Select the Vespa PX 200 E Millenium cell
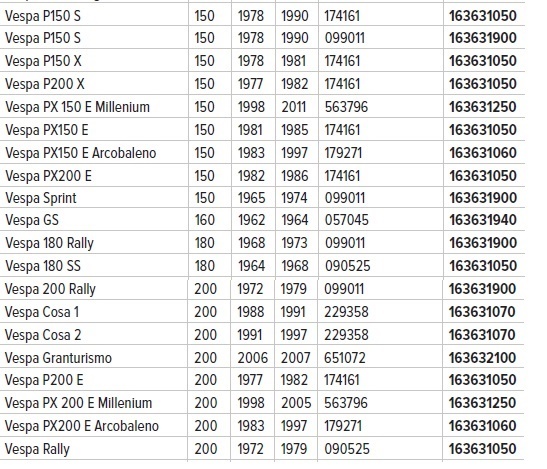The width and height of the screenshot is (547, 469). coord(78,403)
